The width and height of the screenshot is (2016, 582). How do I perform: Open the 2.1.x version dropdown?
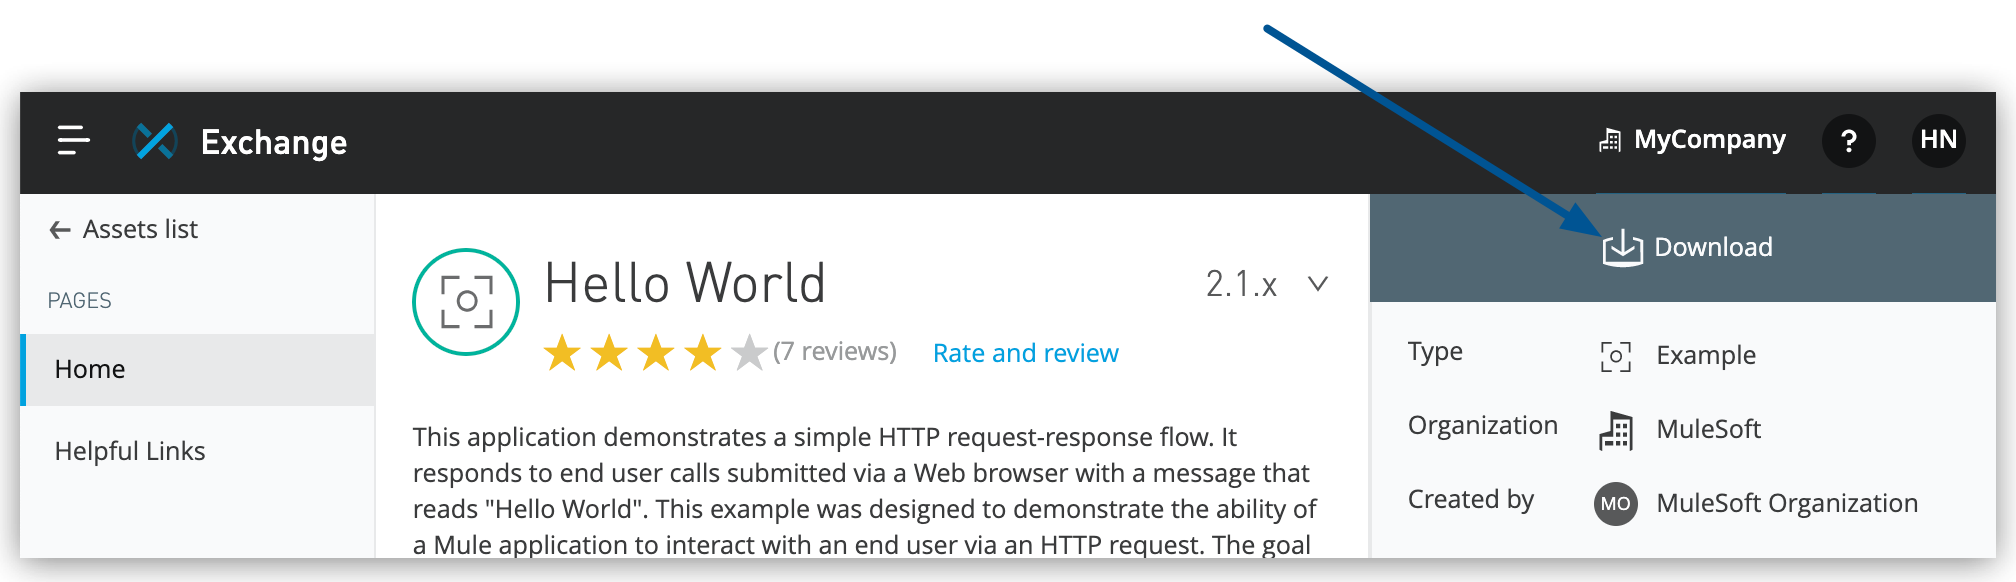1241,285
